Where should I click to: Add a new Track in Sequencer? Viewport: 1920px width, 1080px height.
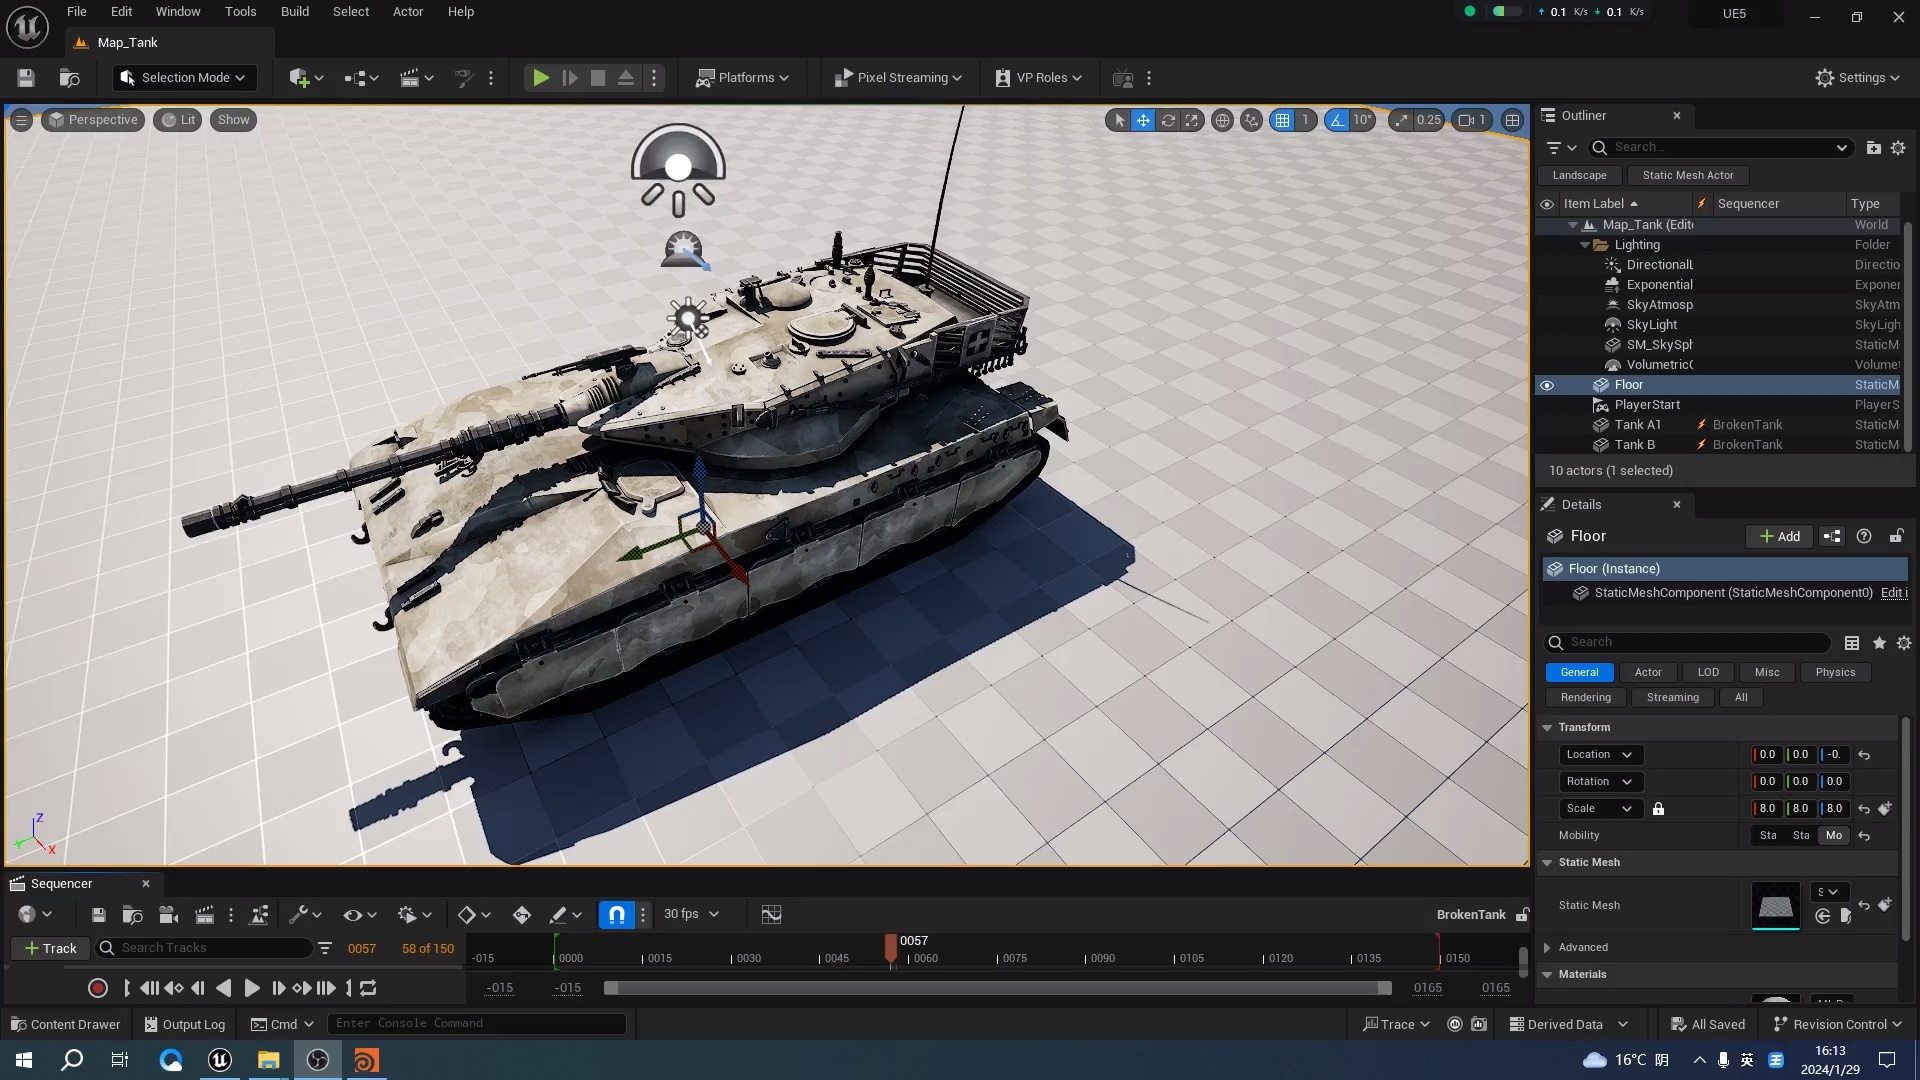(50, 948)
